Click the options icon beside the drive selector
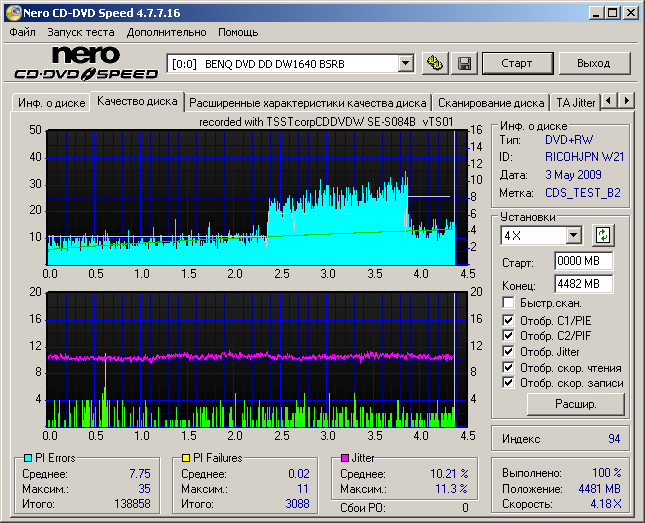 (x=435, y=63)
